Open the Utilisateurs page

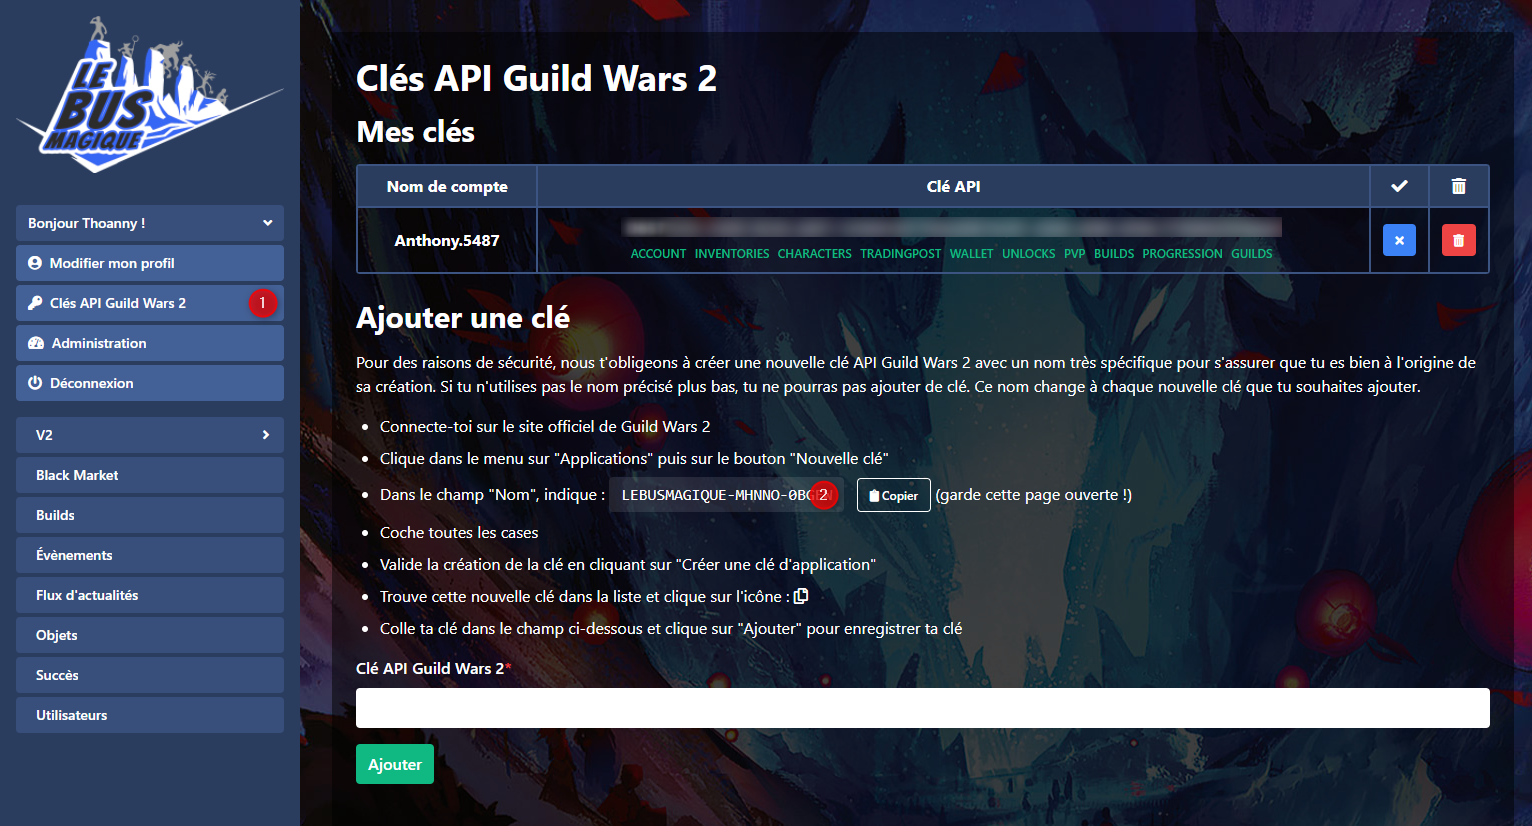coord(150,715)
